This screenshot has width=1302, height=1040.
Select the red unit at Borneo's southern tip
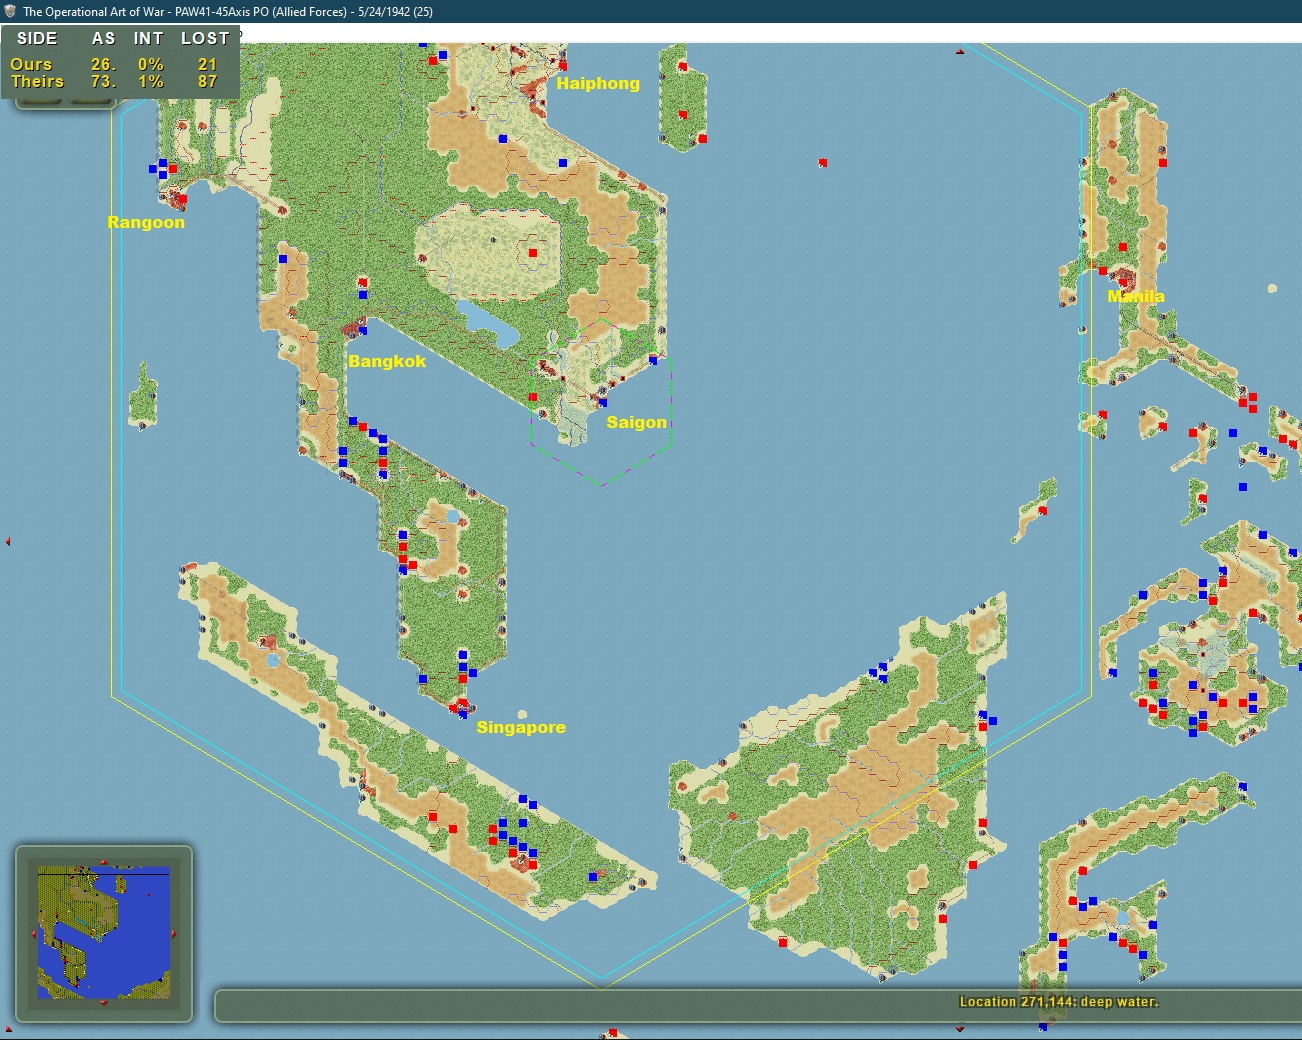tap(783, 942)
